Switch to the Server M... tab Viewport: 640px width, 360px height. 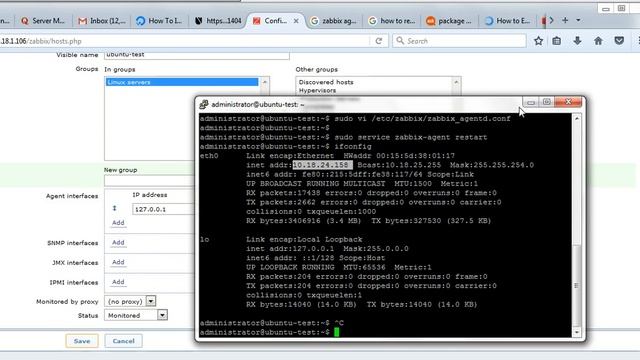[x=43, y=21]
